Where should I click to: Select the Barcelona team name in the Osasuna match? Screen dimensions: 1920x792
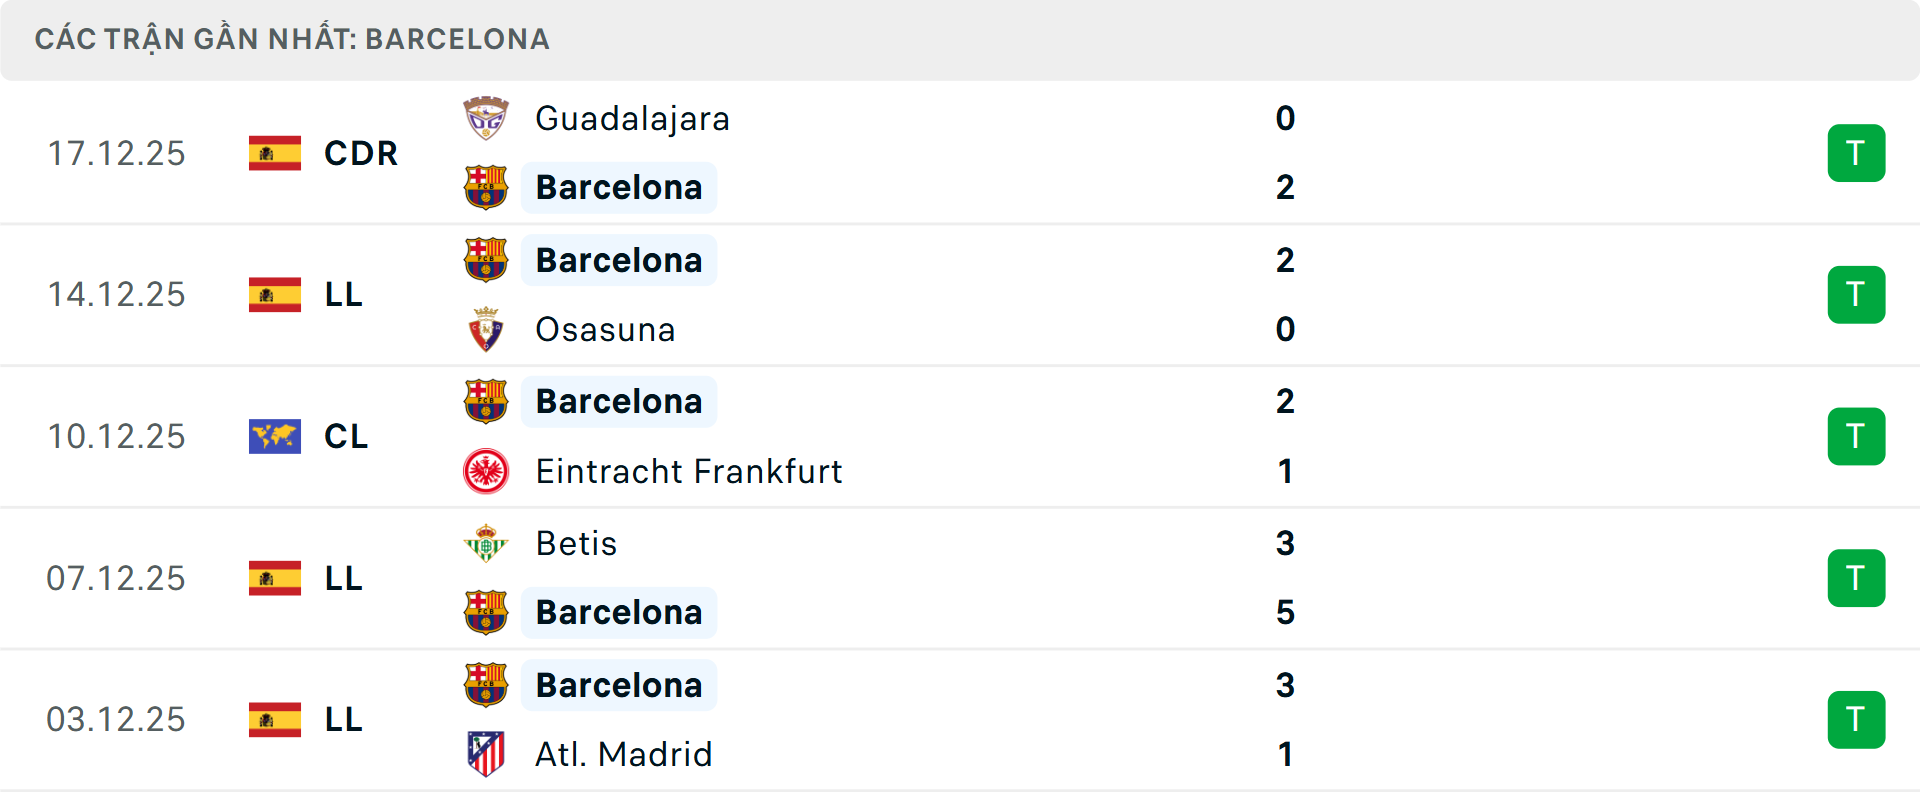[x=619, y=259]
